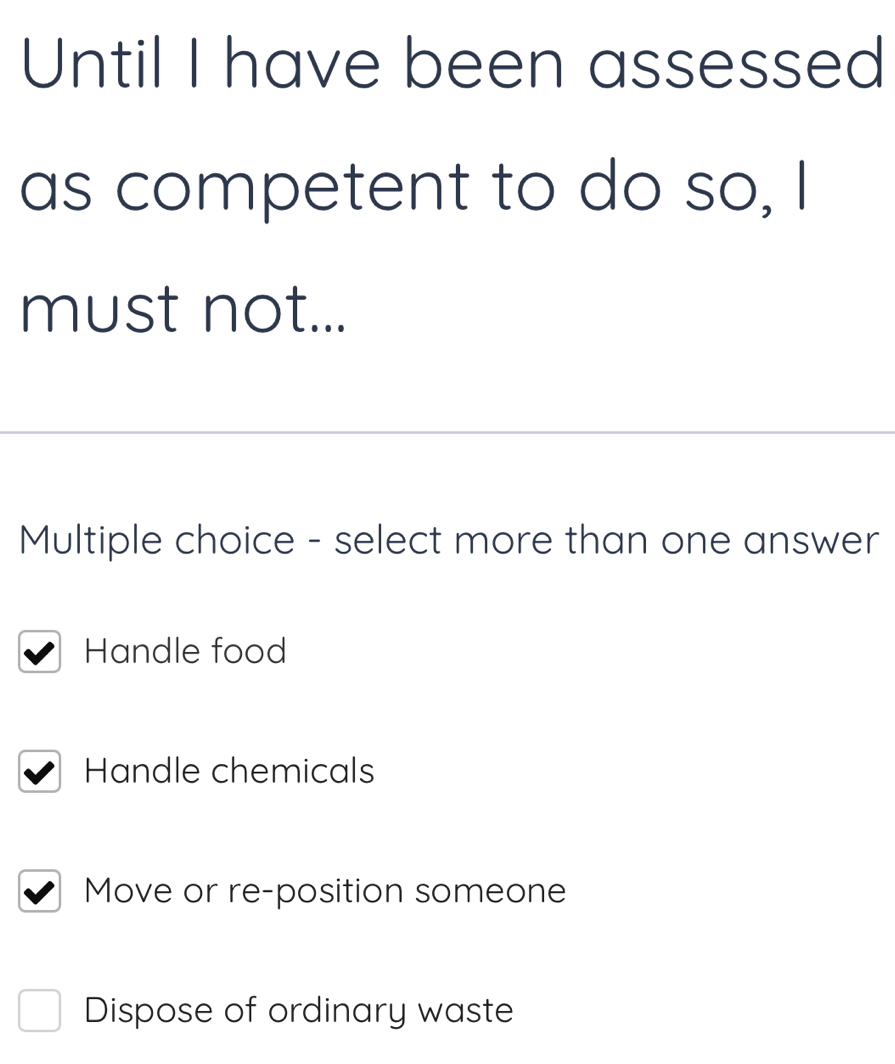Click the 'Move or re-position someone' label

click(x=324, y=891)
